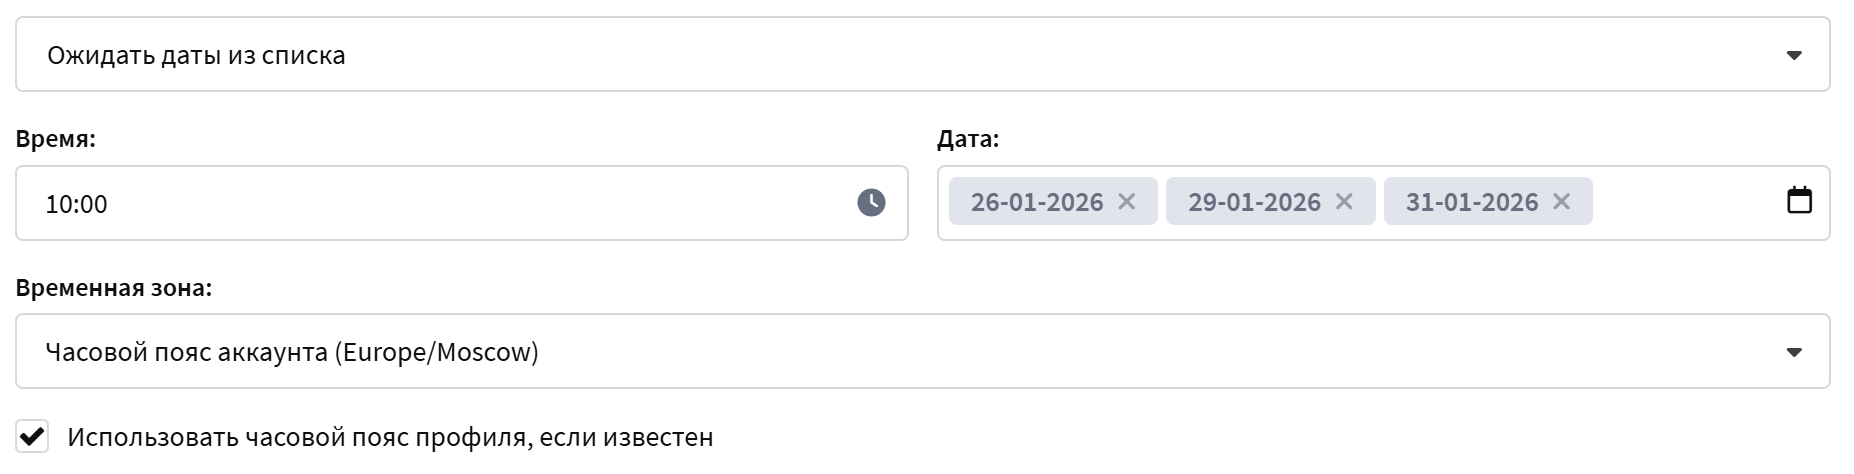The image size is (1854, 474).
Task: Click the 'Дата:' field label
Action: click(x=967, y=139)
